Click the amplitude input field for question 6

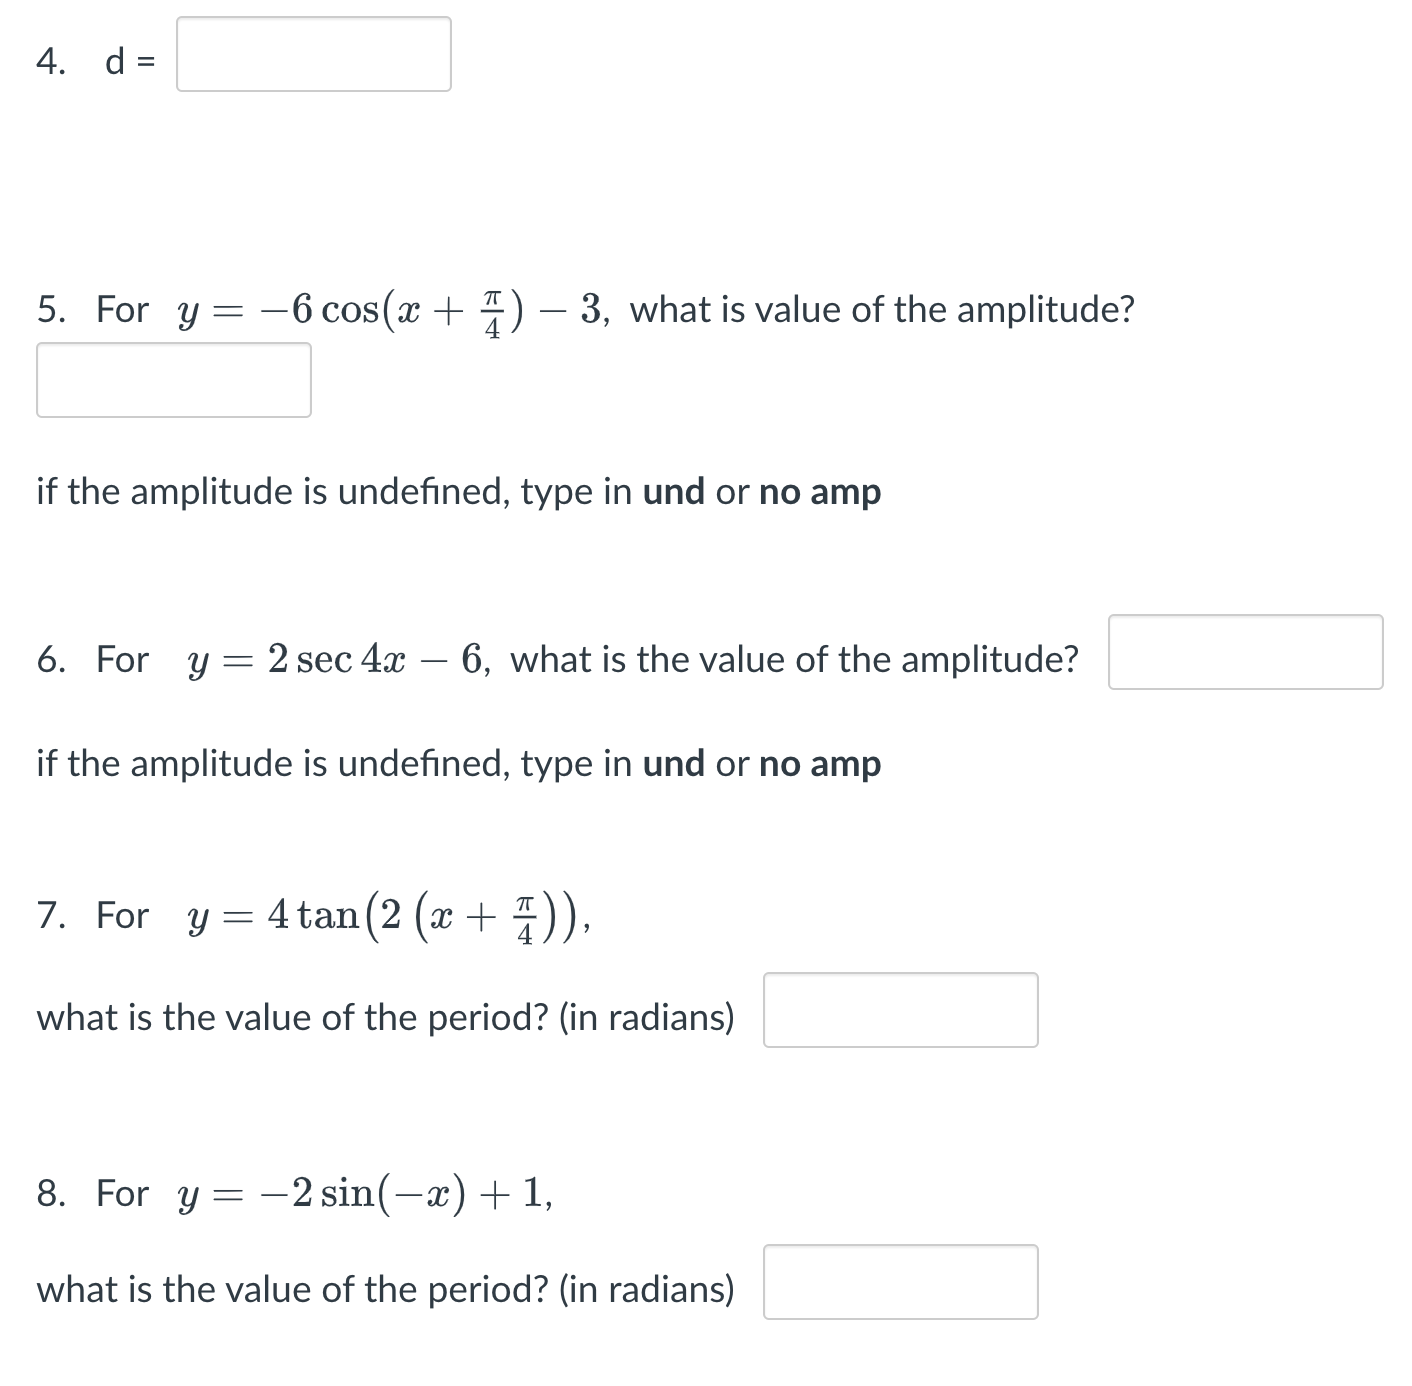1245,655
